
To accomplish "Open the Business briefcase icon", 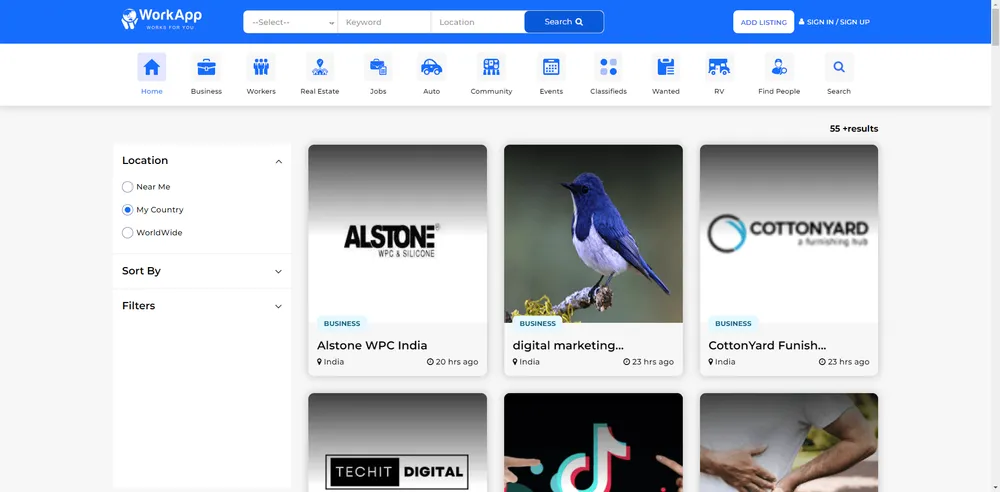I will coord(206,67).
